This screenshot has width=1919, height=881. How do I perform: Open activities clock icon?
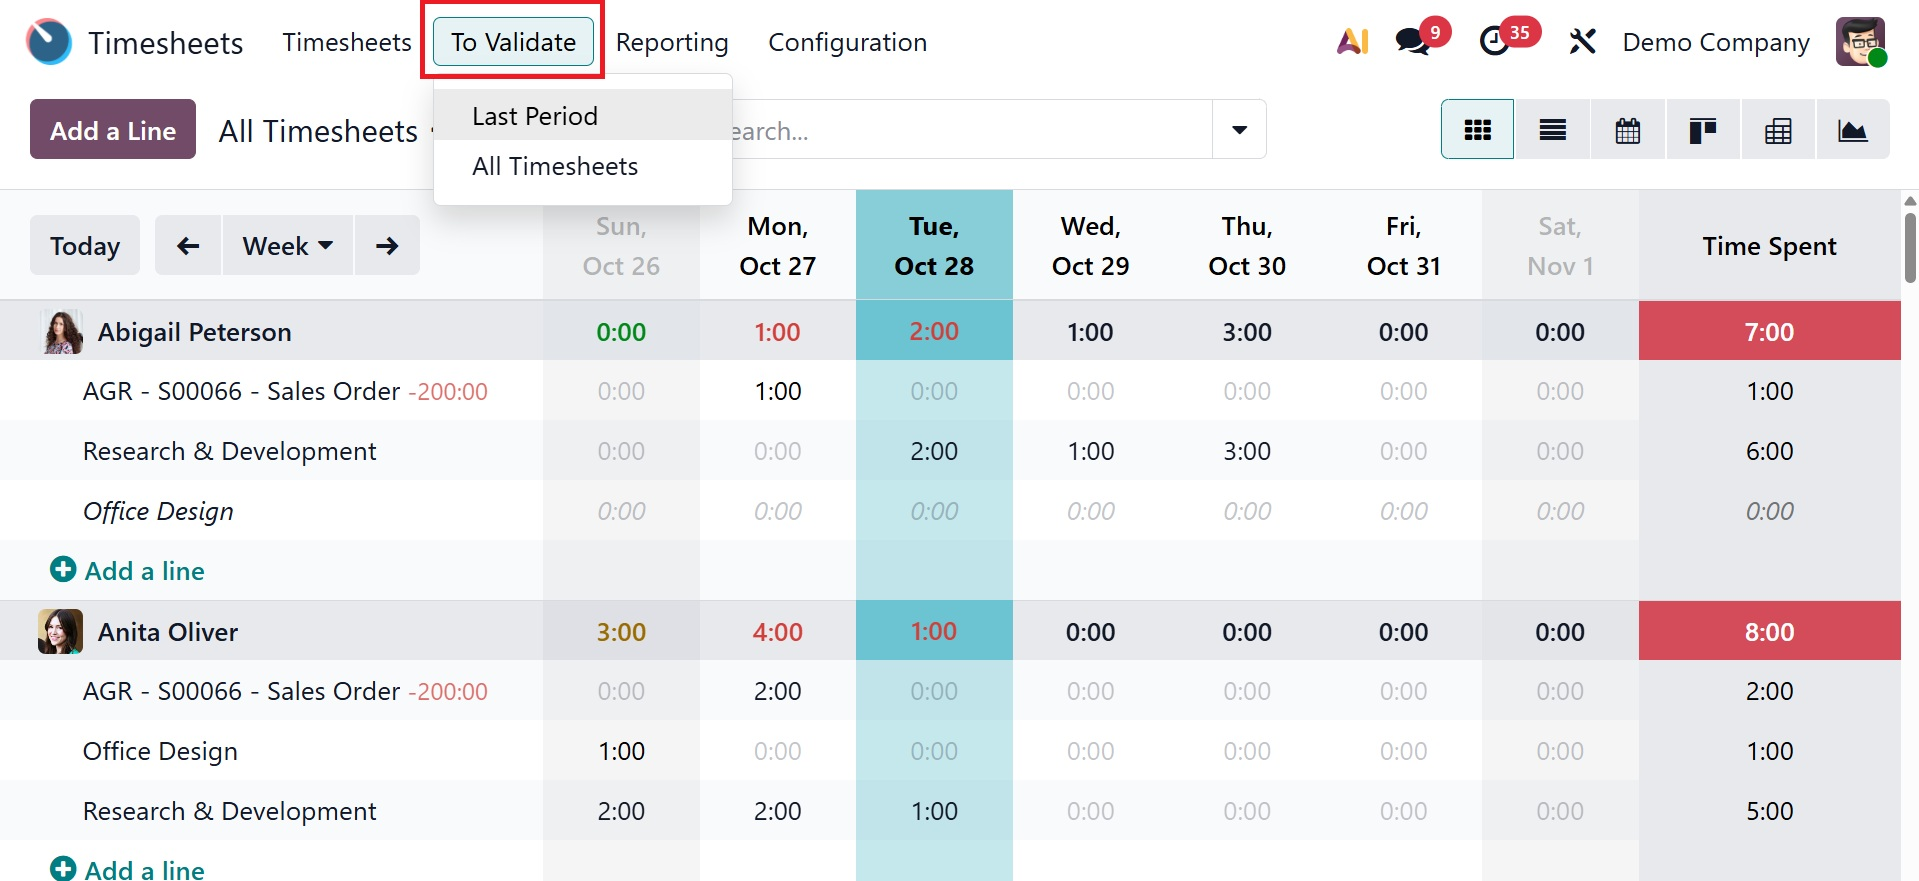coord(1495,42)
